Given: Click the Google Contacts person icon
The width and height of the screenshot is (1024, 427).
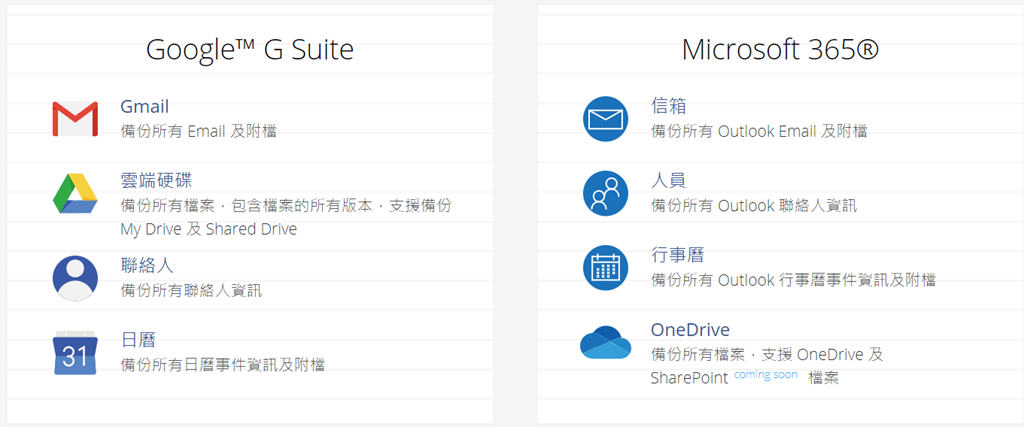Looking at the screenshot, I should point(75,278).
